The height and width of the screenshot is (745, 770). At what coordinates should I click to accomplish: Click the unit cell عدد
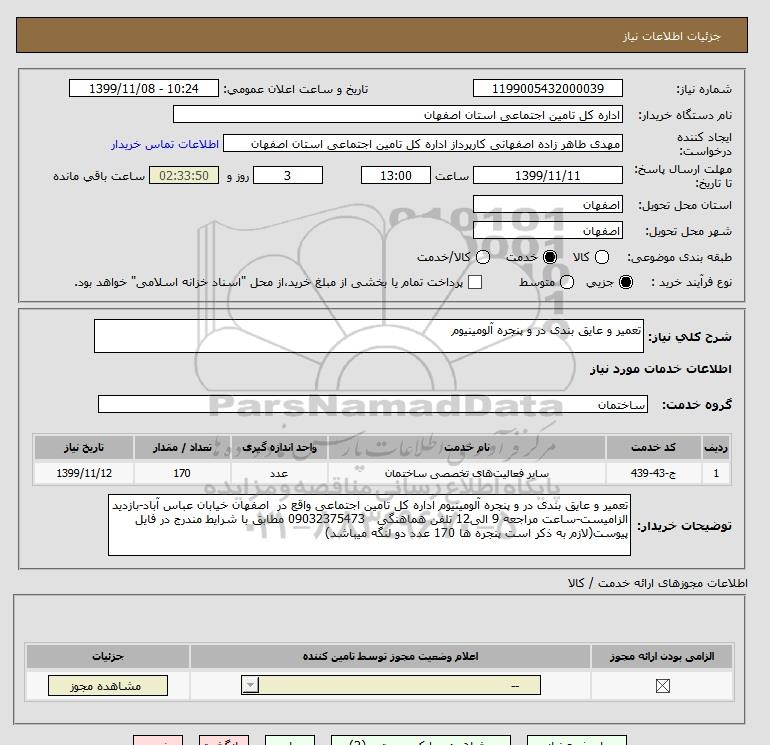coord(279,473)
